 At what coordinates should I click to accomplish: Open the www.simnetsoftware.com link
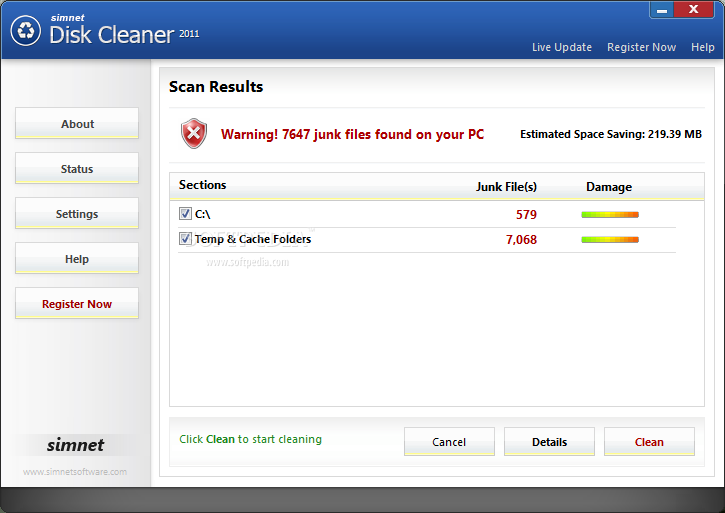pos(75,472)
